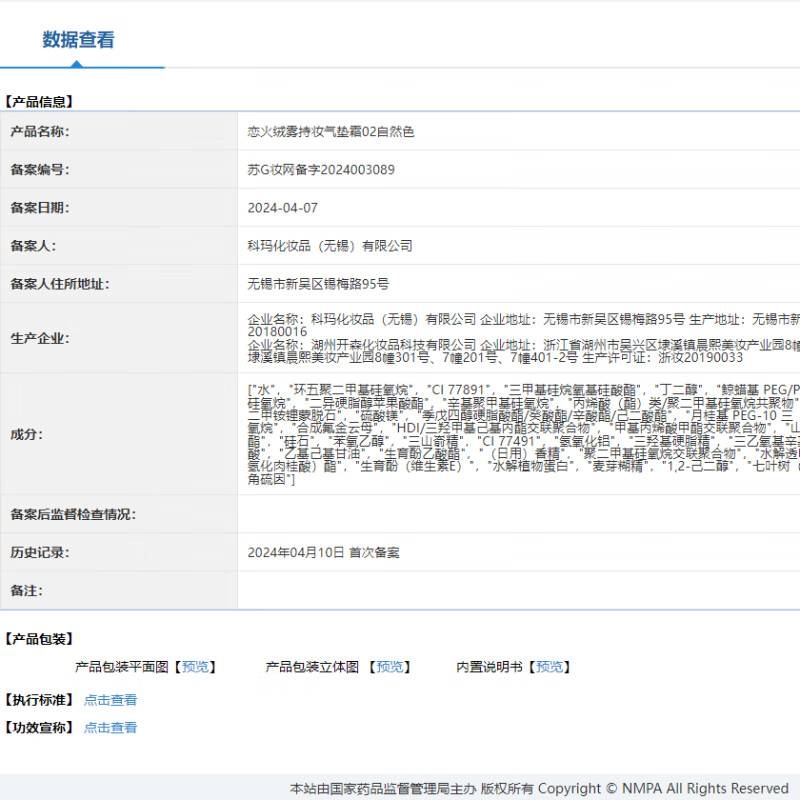This screenshot has width=800, height=800.
Task: Click the 【产品信息】 section heading
Action: [x=39, y=102]
